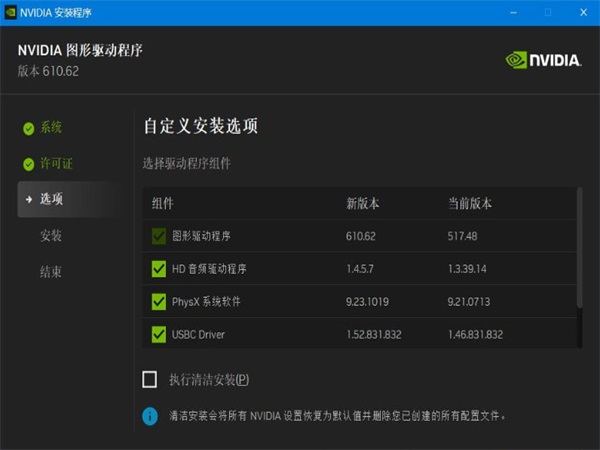This screenshot has height=450, width=600.
Task: Click the 自定义安装选项 heading
Action: pyautogui.click(x=201, y=126)
